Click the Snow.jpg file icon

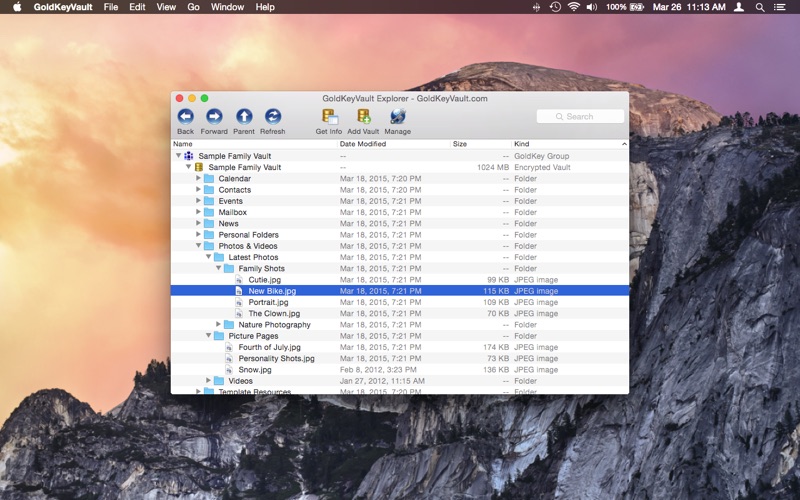(229, 369)
